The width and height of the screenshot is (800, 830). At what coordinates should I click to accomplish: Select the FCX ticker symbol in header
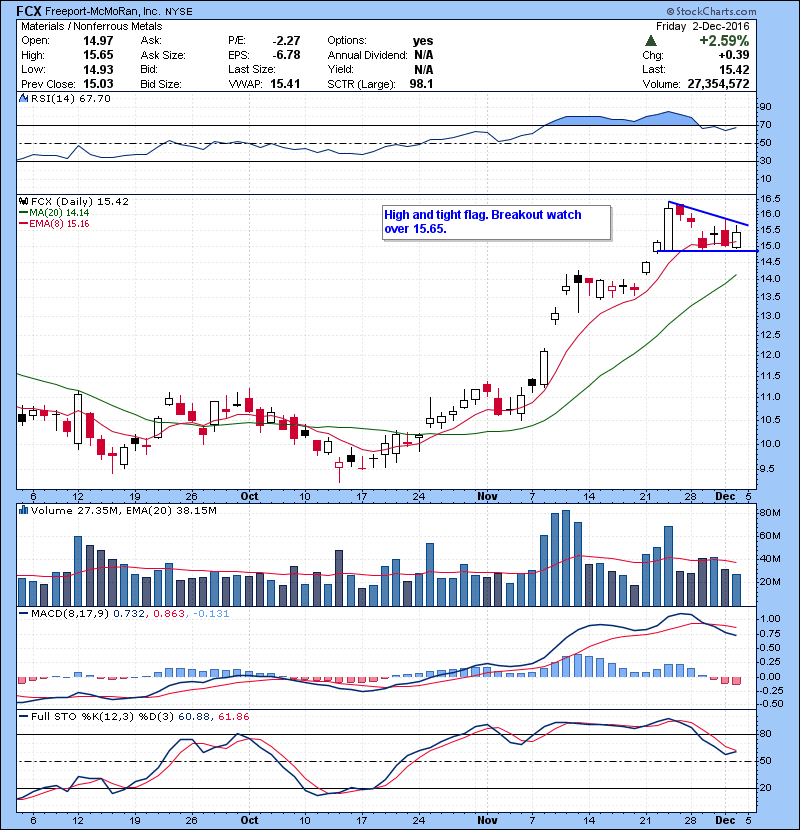tap(29, 11)
